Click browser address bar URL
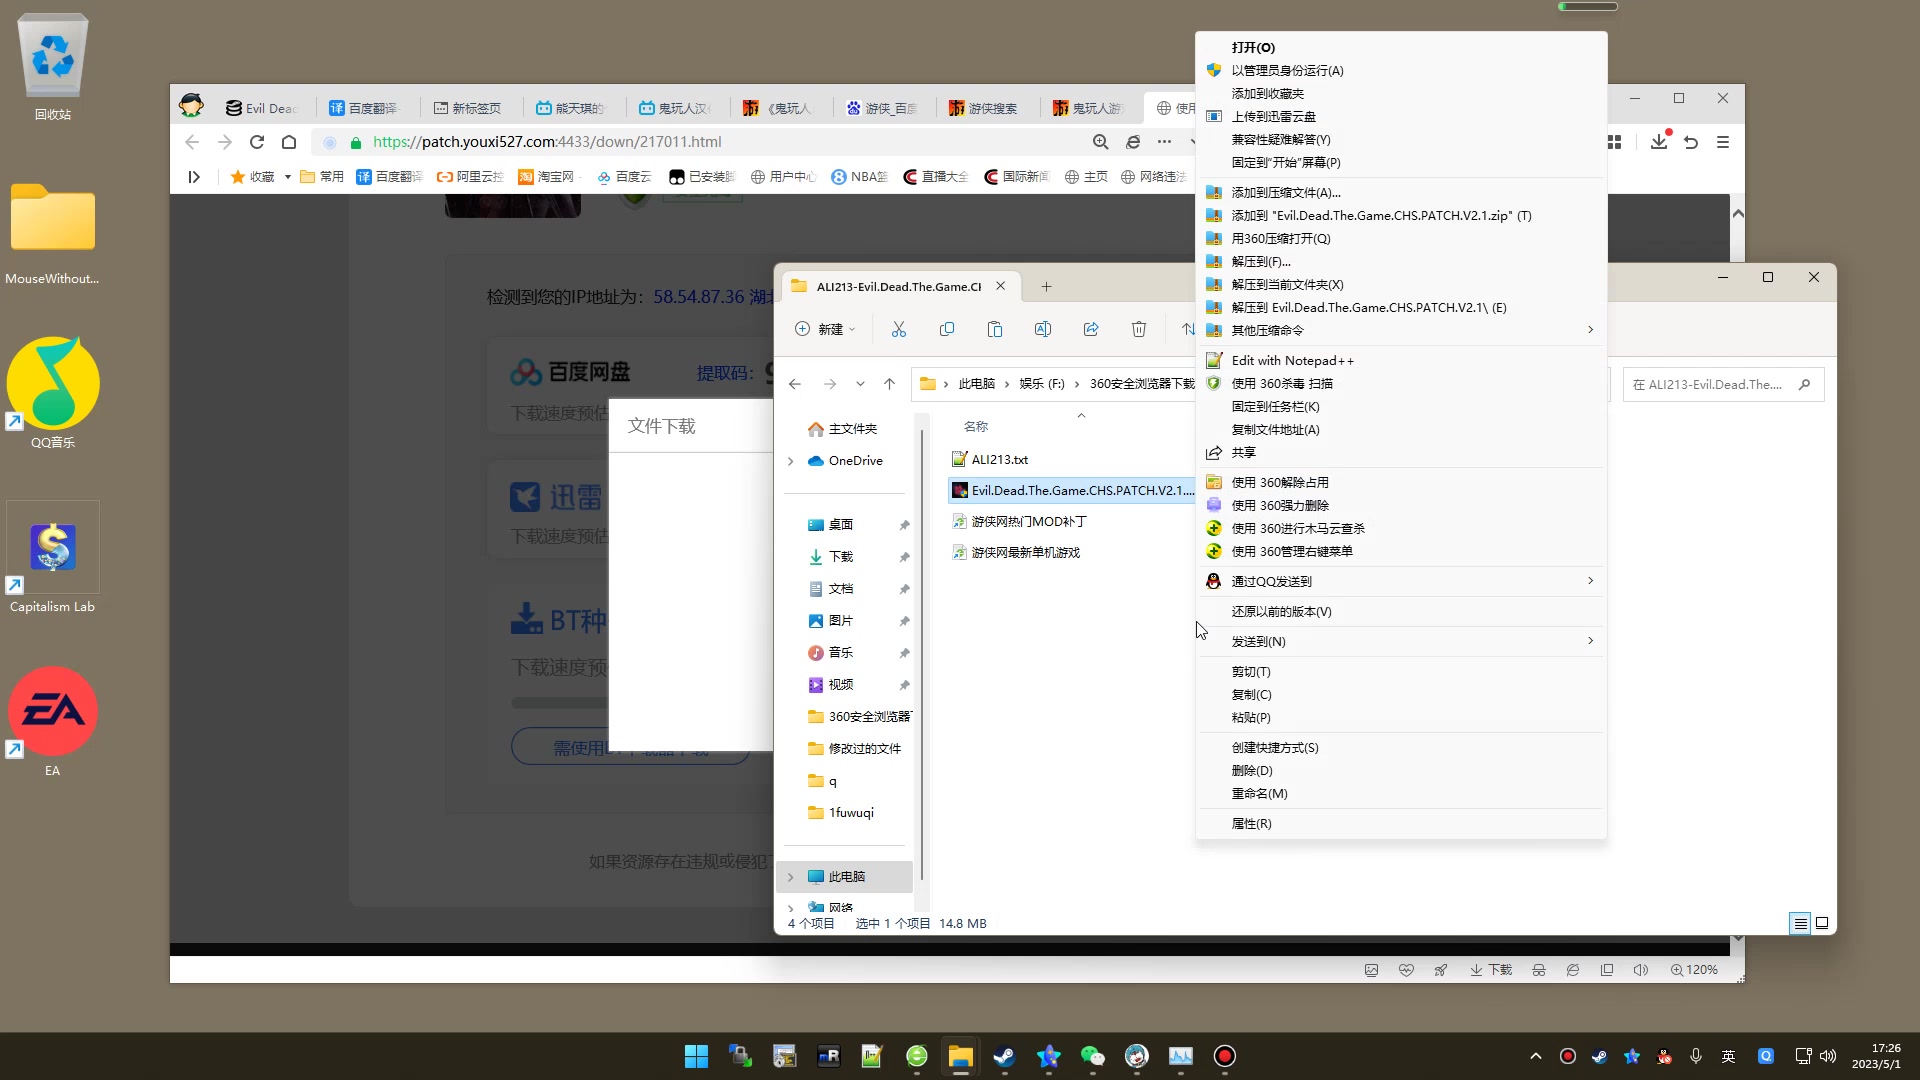The width and height of the screenshot is (1920, 1080). [547, 142]
